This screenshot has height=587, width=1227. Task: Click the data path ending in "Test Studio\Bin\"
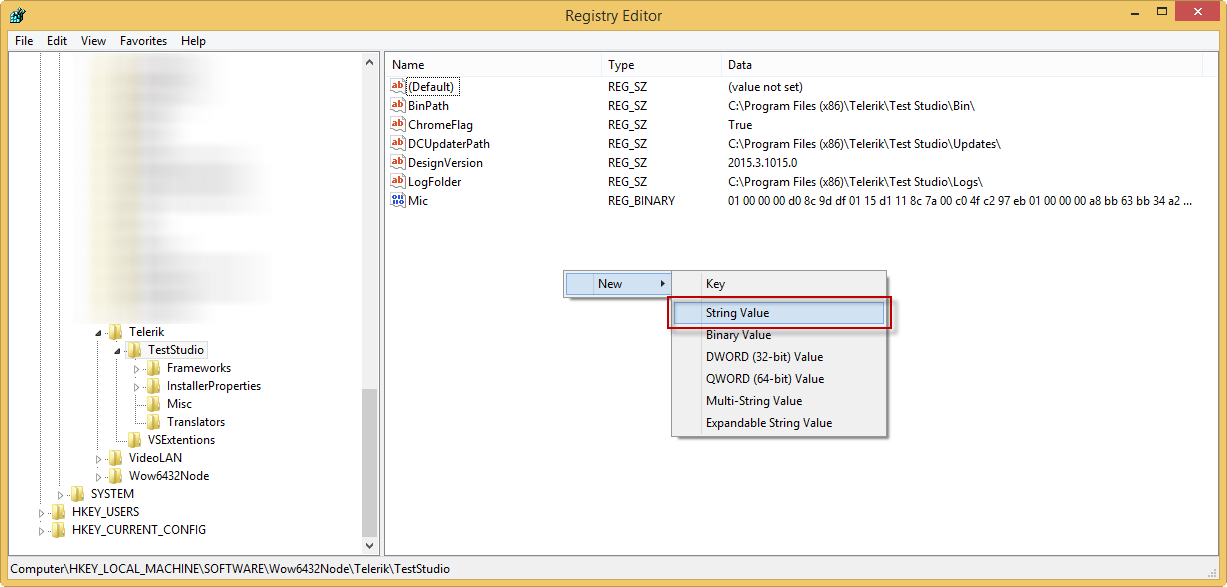click(x=851, y=106)
